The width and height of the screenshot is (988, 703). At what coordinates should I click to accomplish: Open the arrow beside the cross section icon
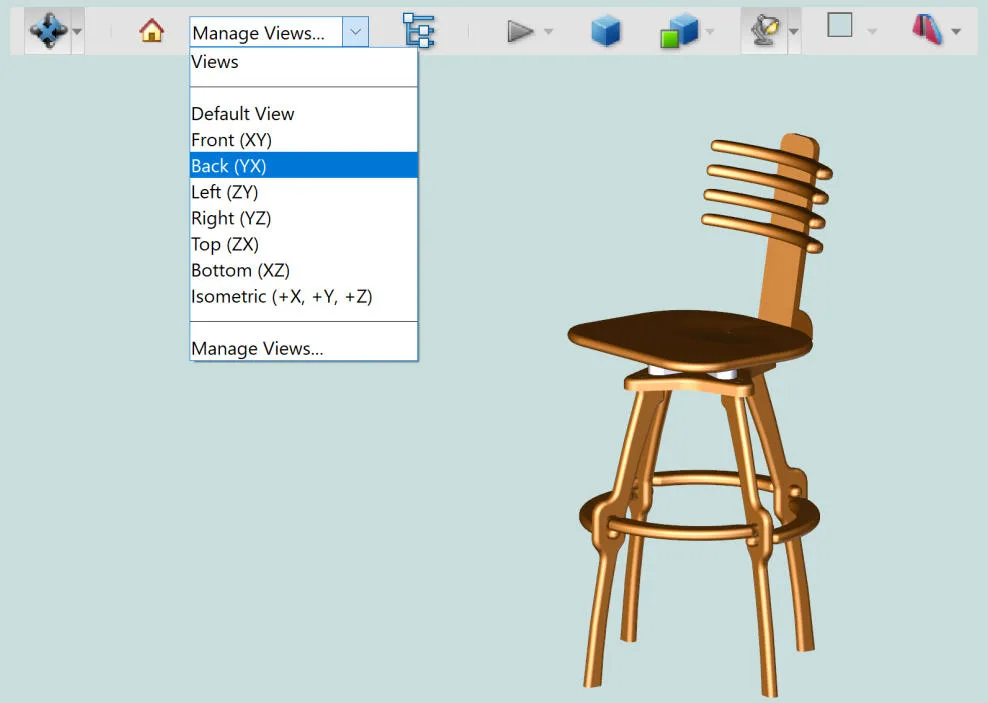(x=956, y=31)
